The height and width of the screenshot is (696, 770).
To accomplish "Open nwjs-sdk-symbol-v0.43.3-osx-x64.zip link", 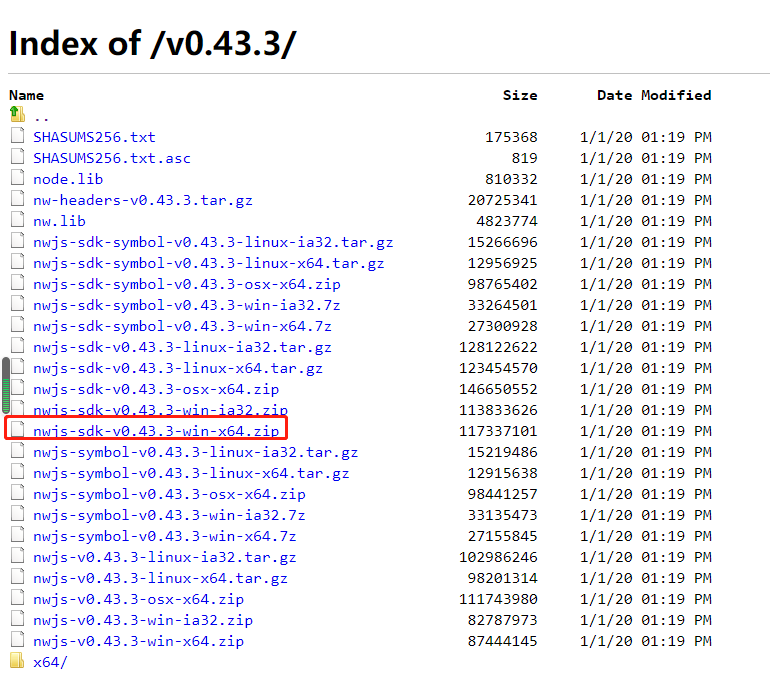I will pyautogui.click(x=187, y=284).
